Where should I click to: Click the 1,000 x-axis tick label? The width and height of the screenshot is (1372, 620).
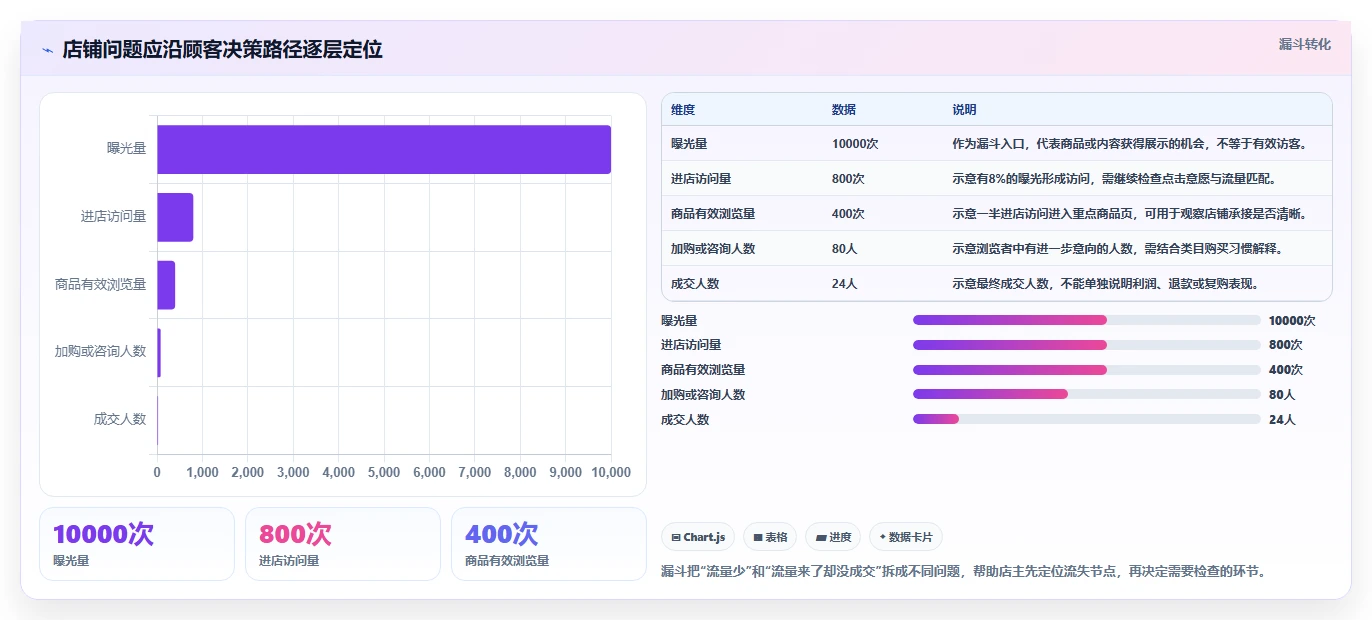(x=202, y=472)
